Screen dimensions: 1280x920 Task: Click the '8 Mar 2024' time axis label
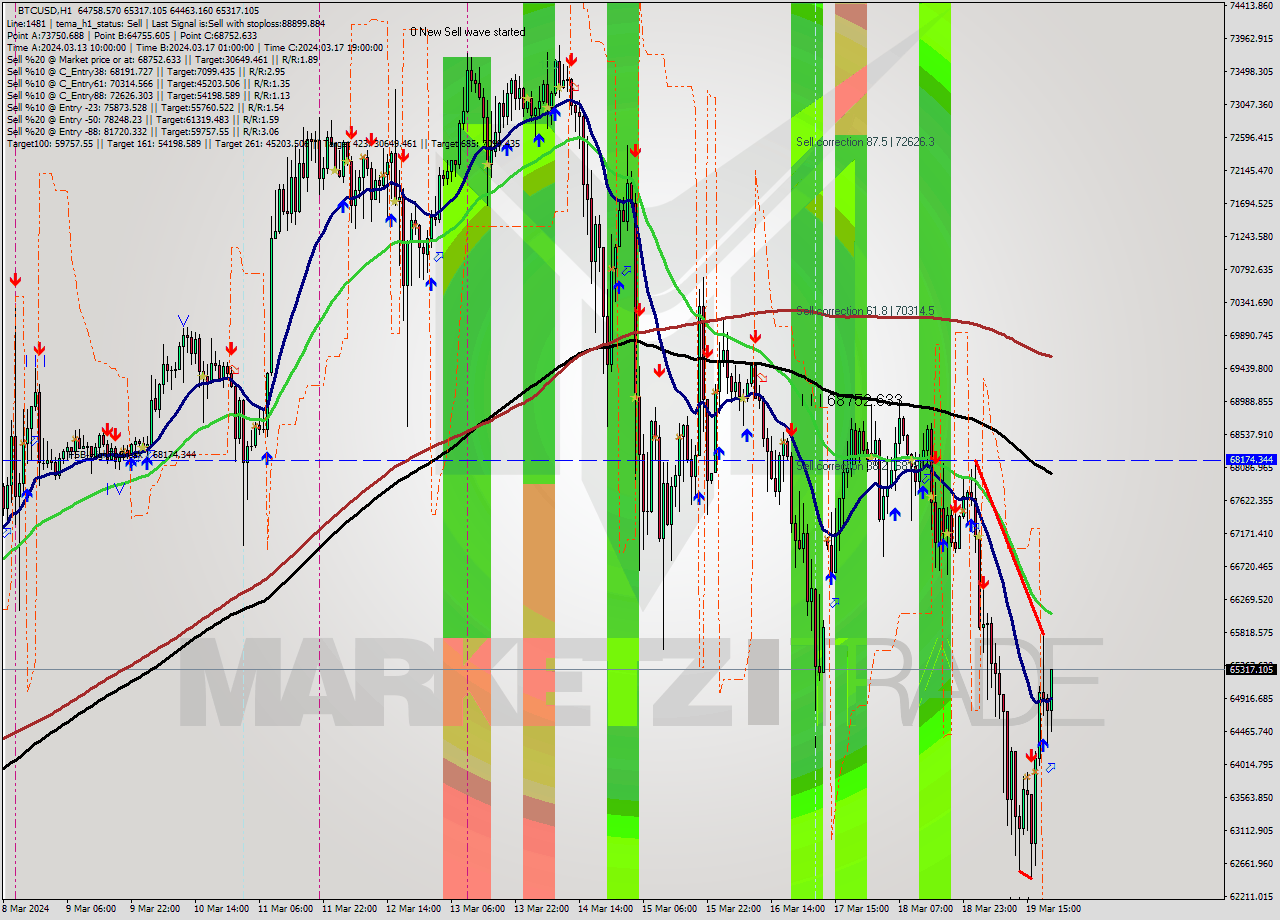click(x=24, y=909)
